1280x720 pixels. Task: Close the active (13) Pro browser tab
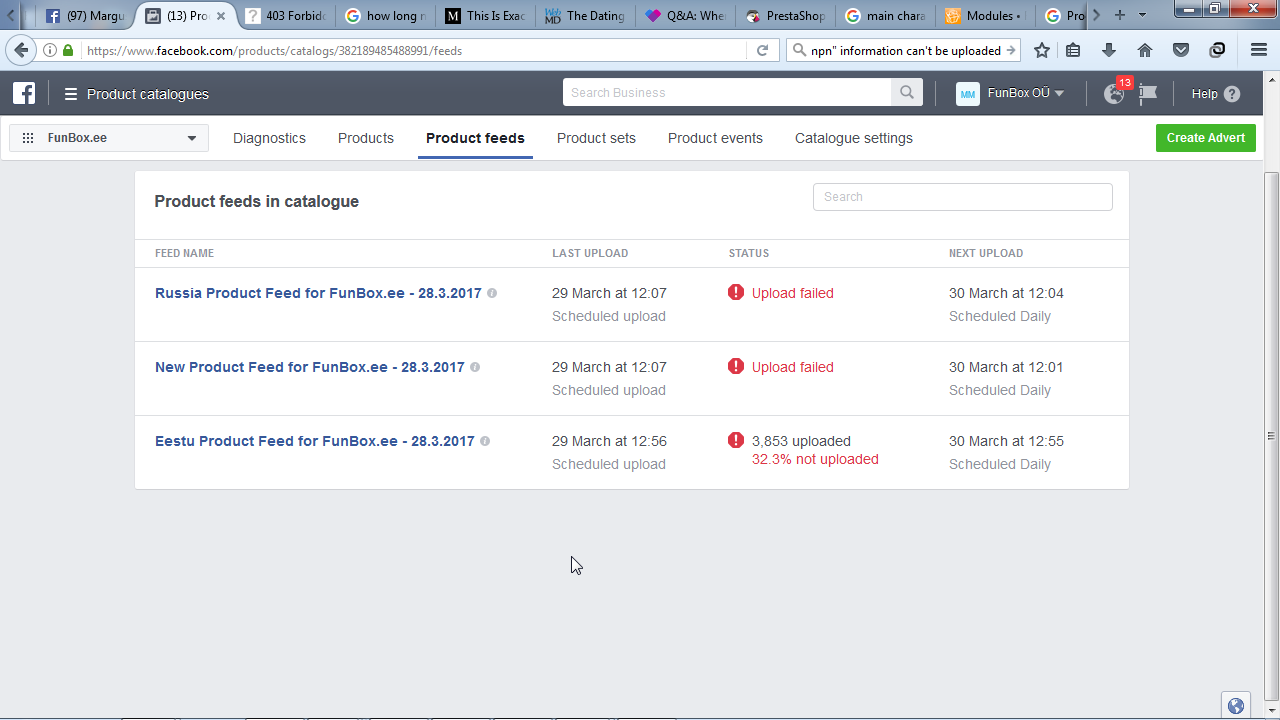click(x=221, y=16)
